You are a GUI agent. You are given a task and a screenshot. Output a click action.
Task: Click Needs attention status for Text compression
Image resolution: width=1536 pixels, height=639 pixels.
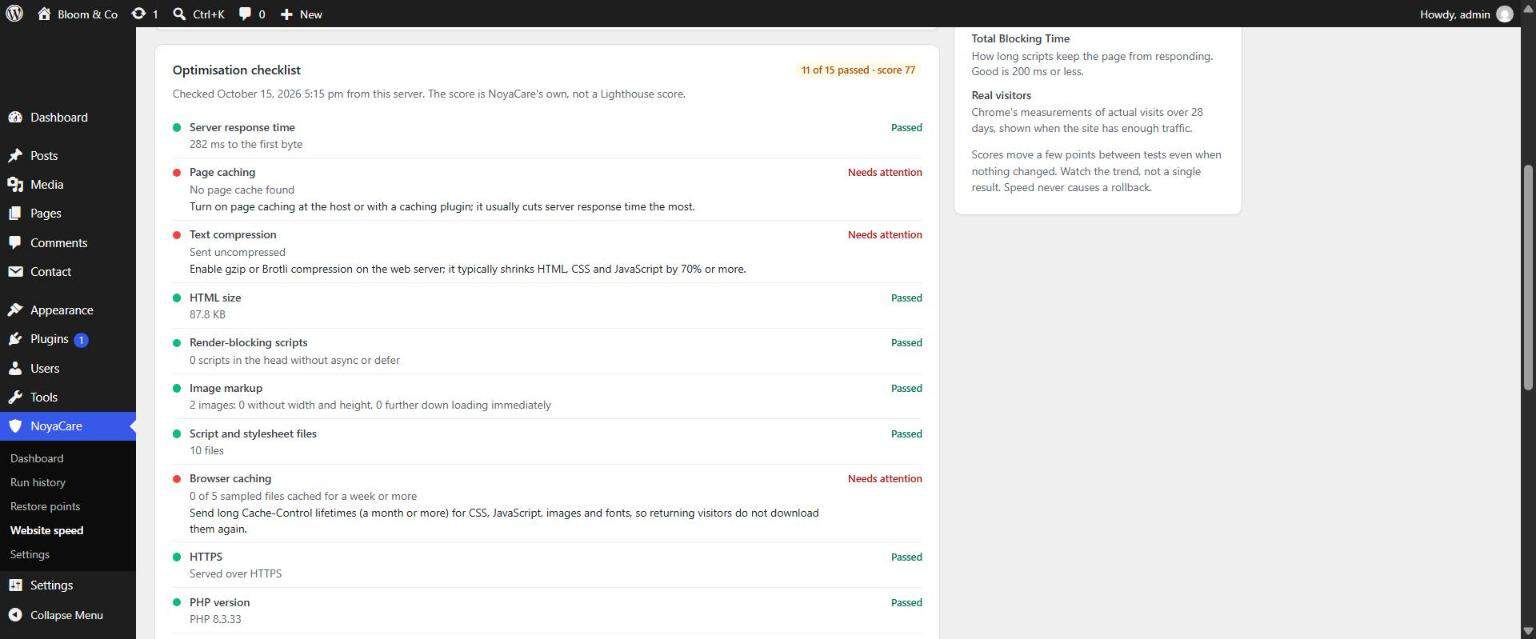tap(885, 234)
